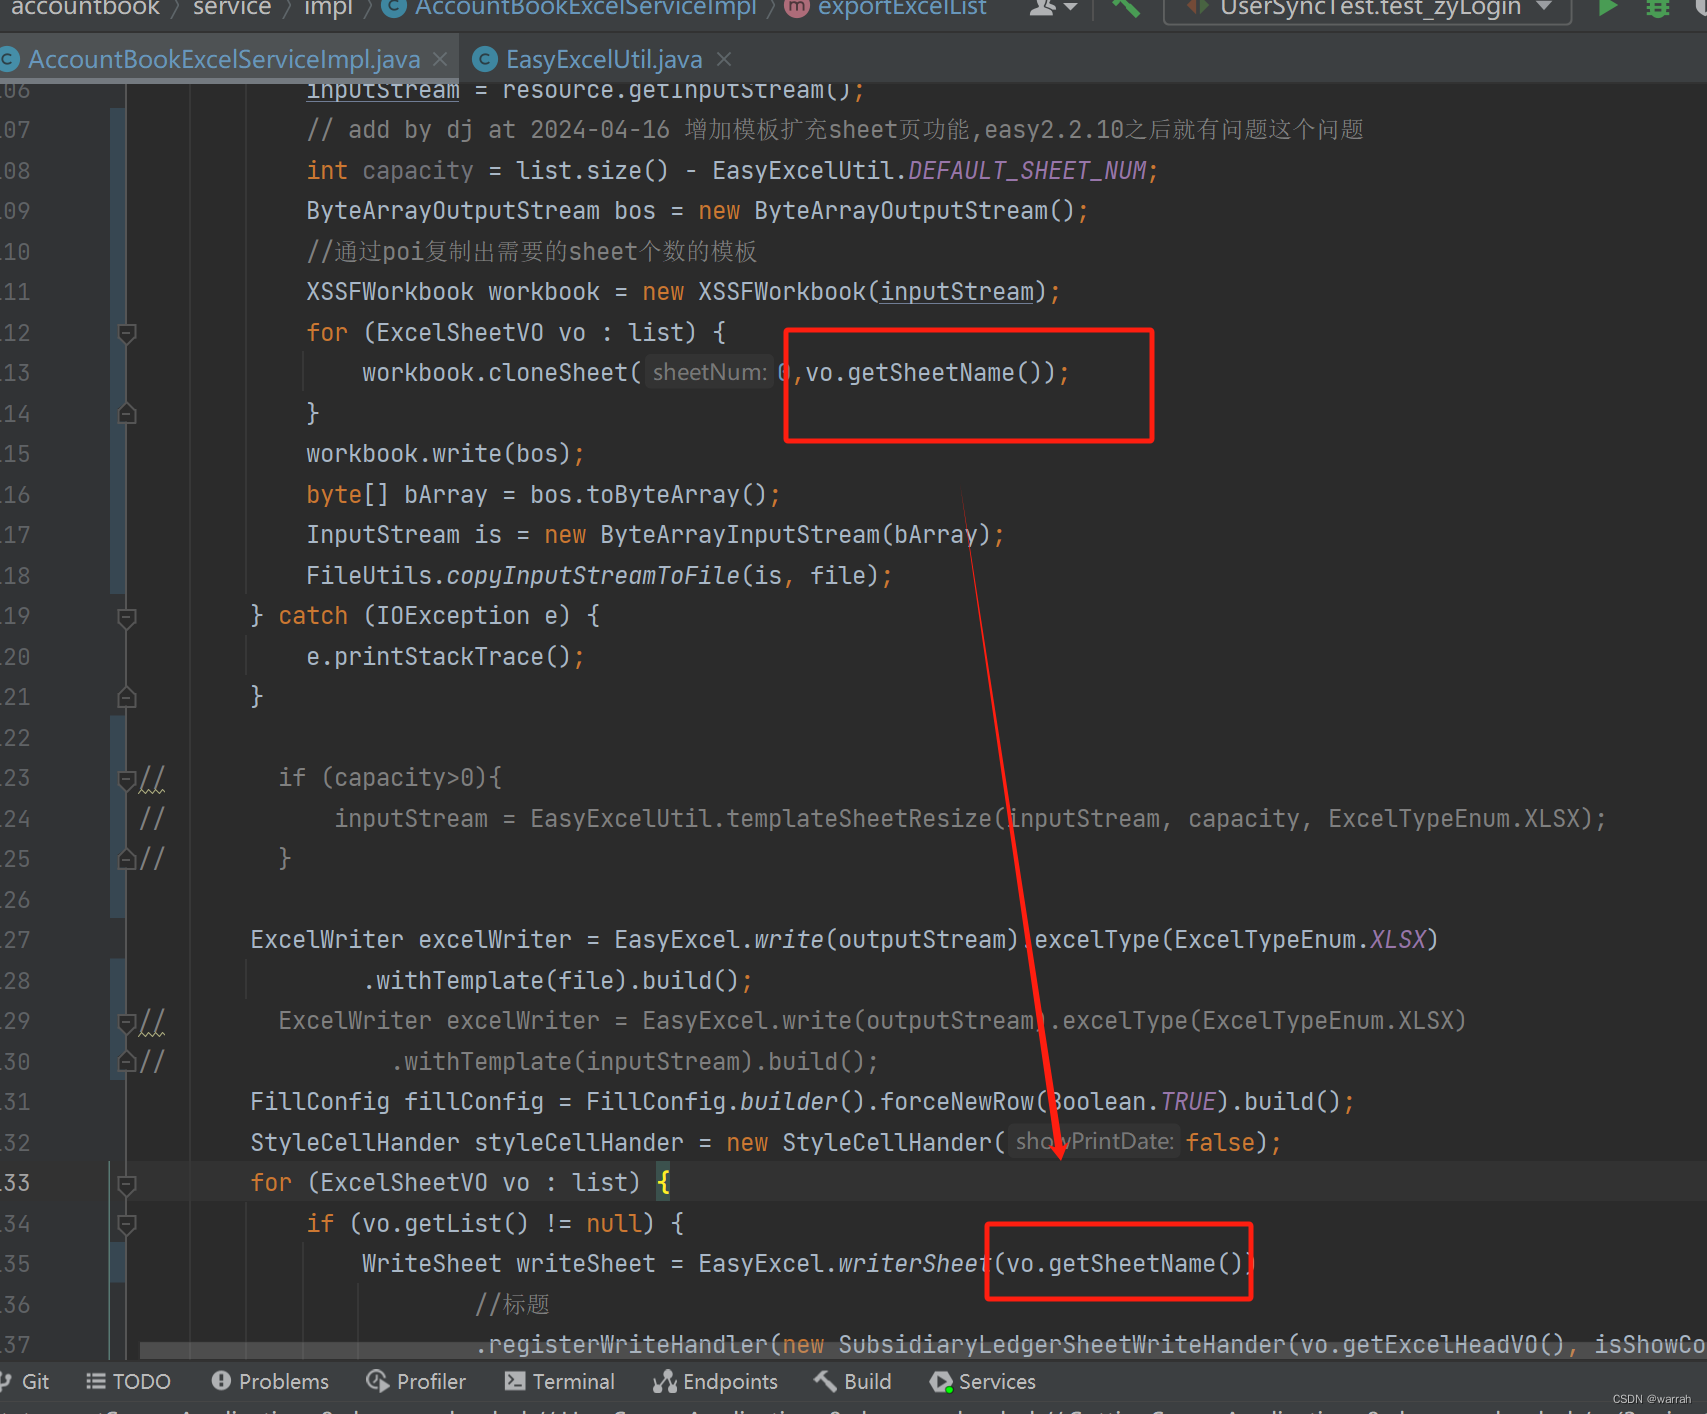This screenshot has width=1707, height=1414.
Task: Click AccountBookExcelServiceImpl class breadcrumb
Action: (571, 8)
